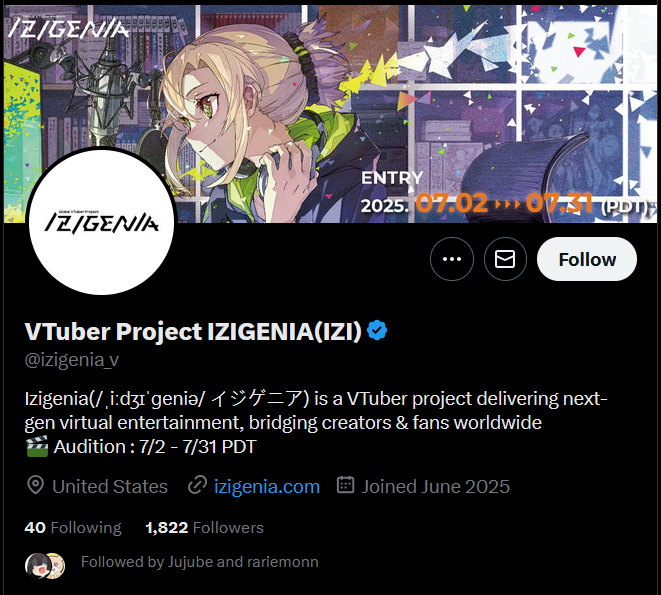Click the clapperboard emoji in the bio
This screenshot has width=661, height=595.
click(37, 447)
